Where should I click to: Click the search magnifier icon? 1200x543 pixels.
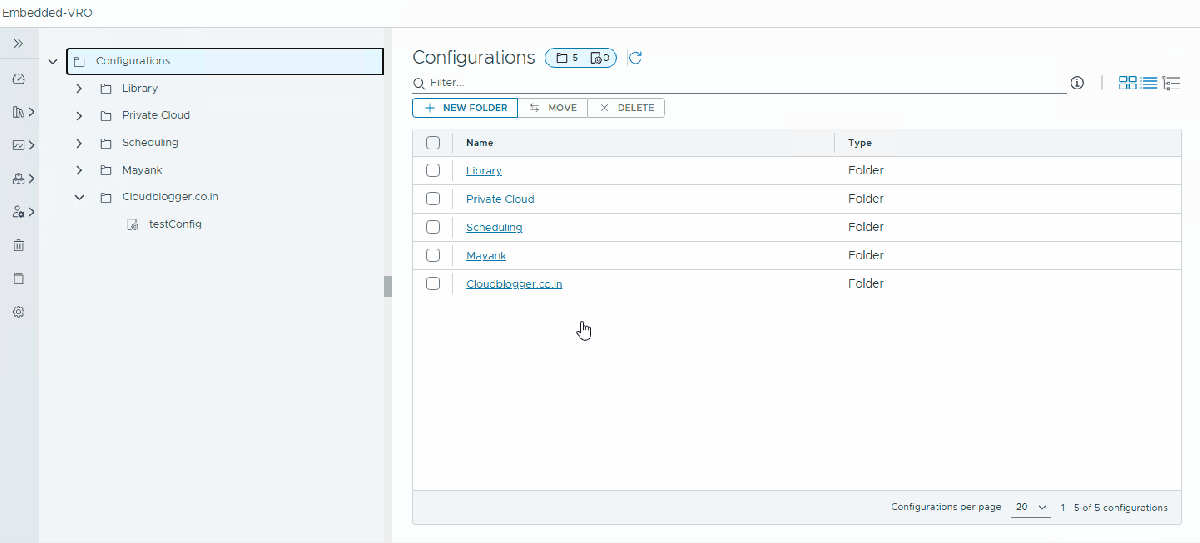pos(420,83)
